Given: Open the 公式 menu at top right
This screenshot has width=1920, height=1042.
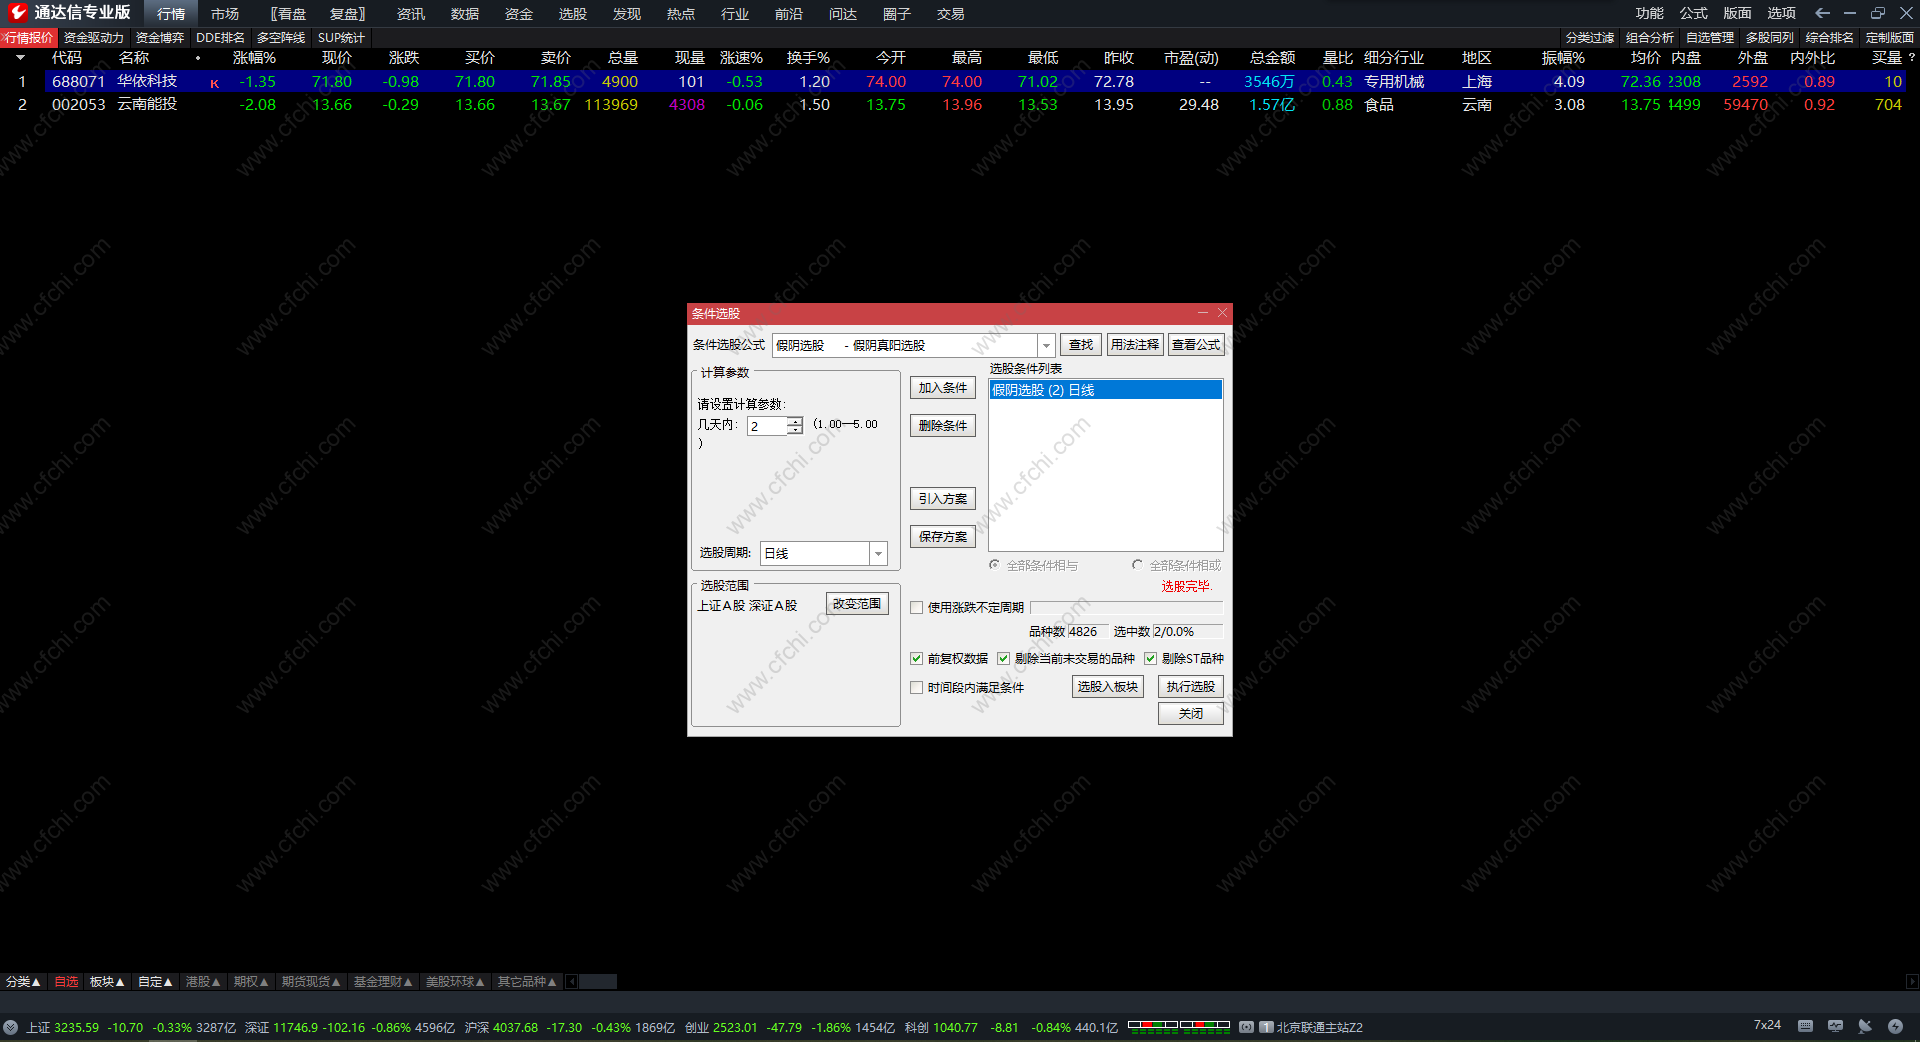Looking at the screenshot, I should [1694, 13].
